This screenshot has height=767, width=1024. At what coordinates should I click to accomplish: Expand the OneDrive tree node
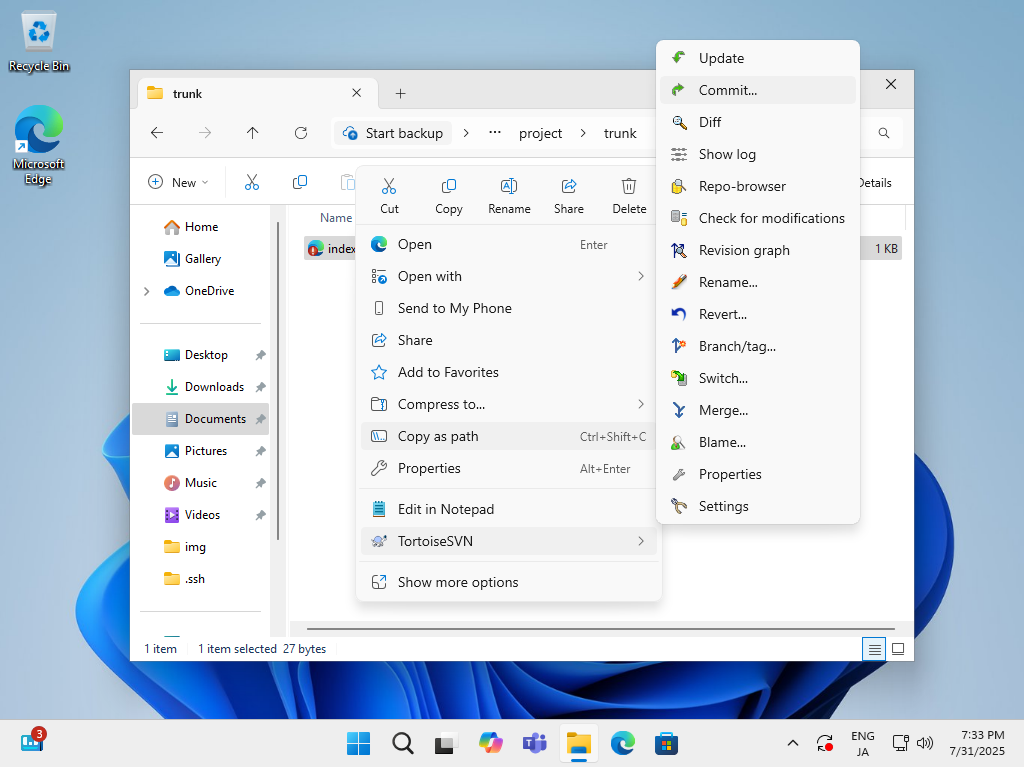(x=147, y=291)
